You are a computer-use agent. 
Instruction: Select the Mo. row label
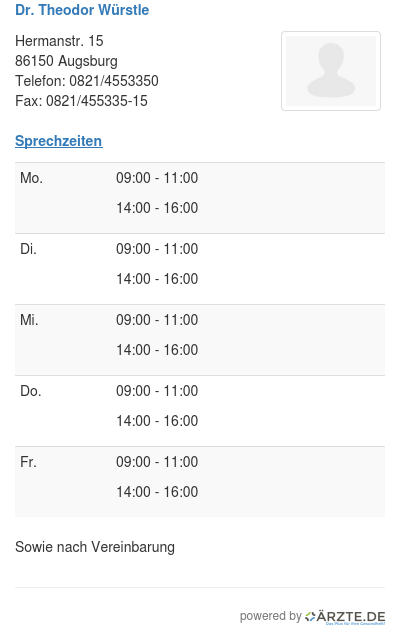pos(31,178)
